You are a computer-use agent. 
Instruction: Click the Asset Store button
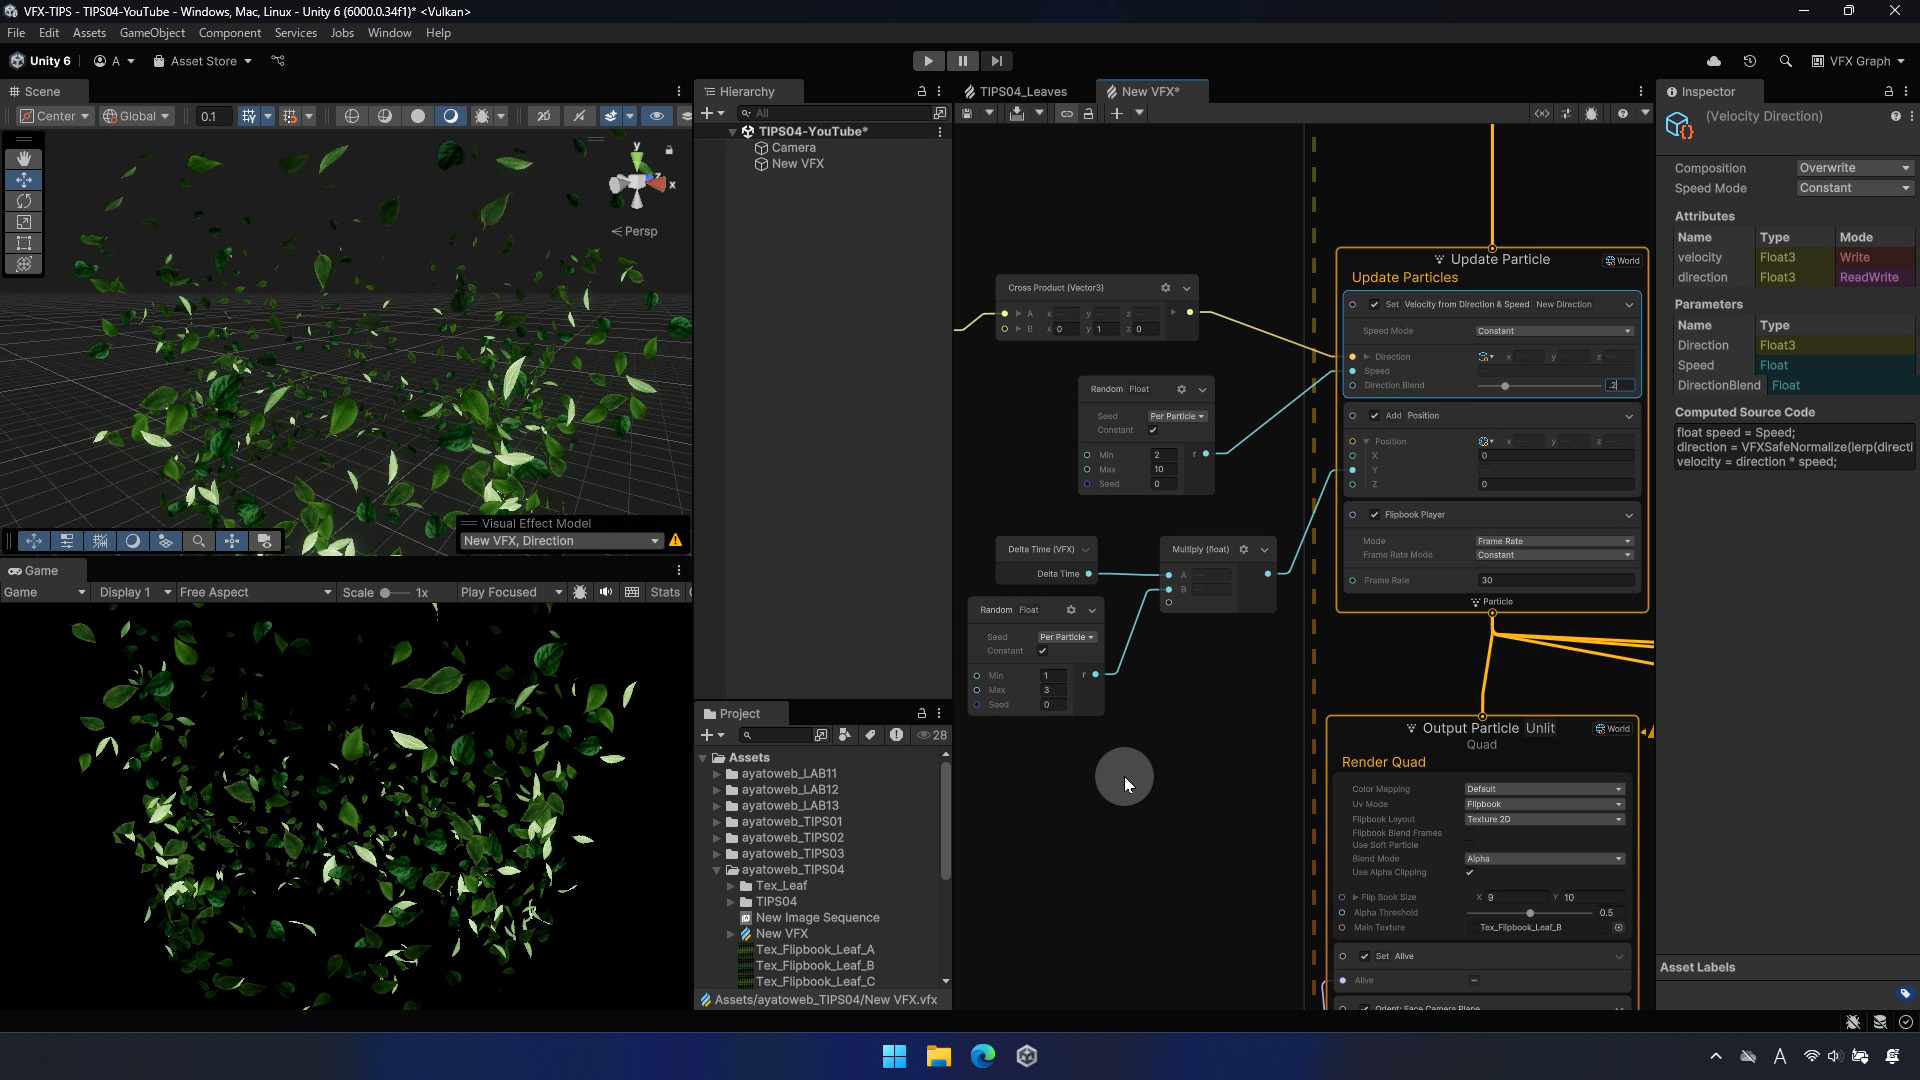click(203, 61)
